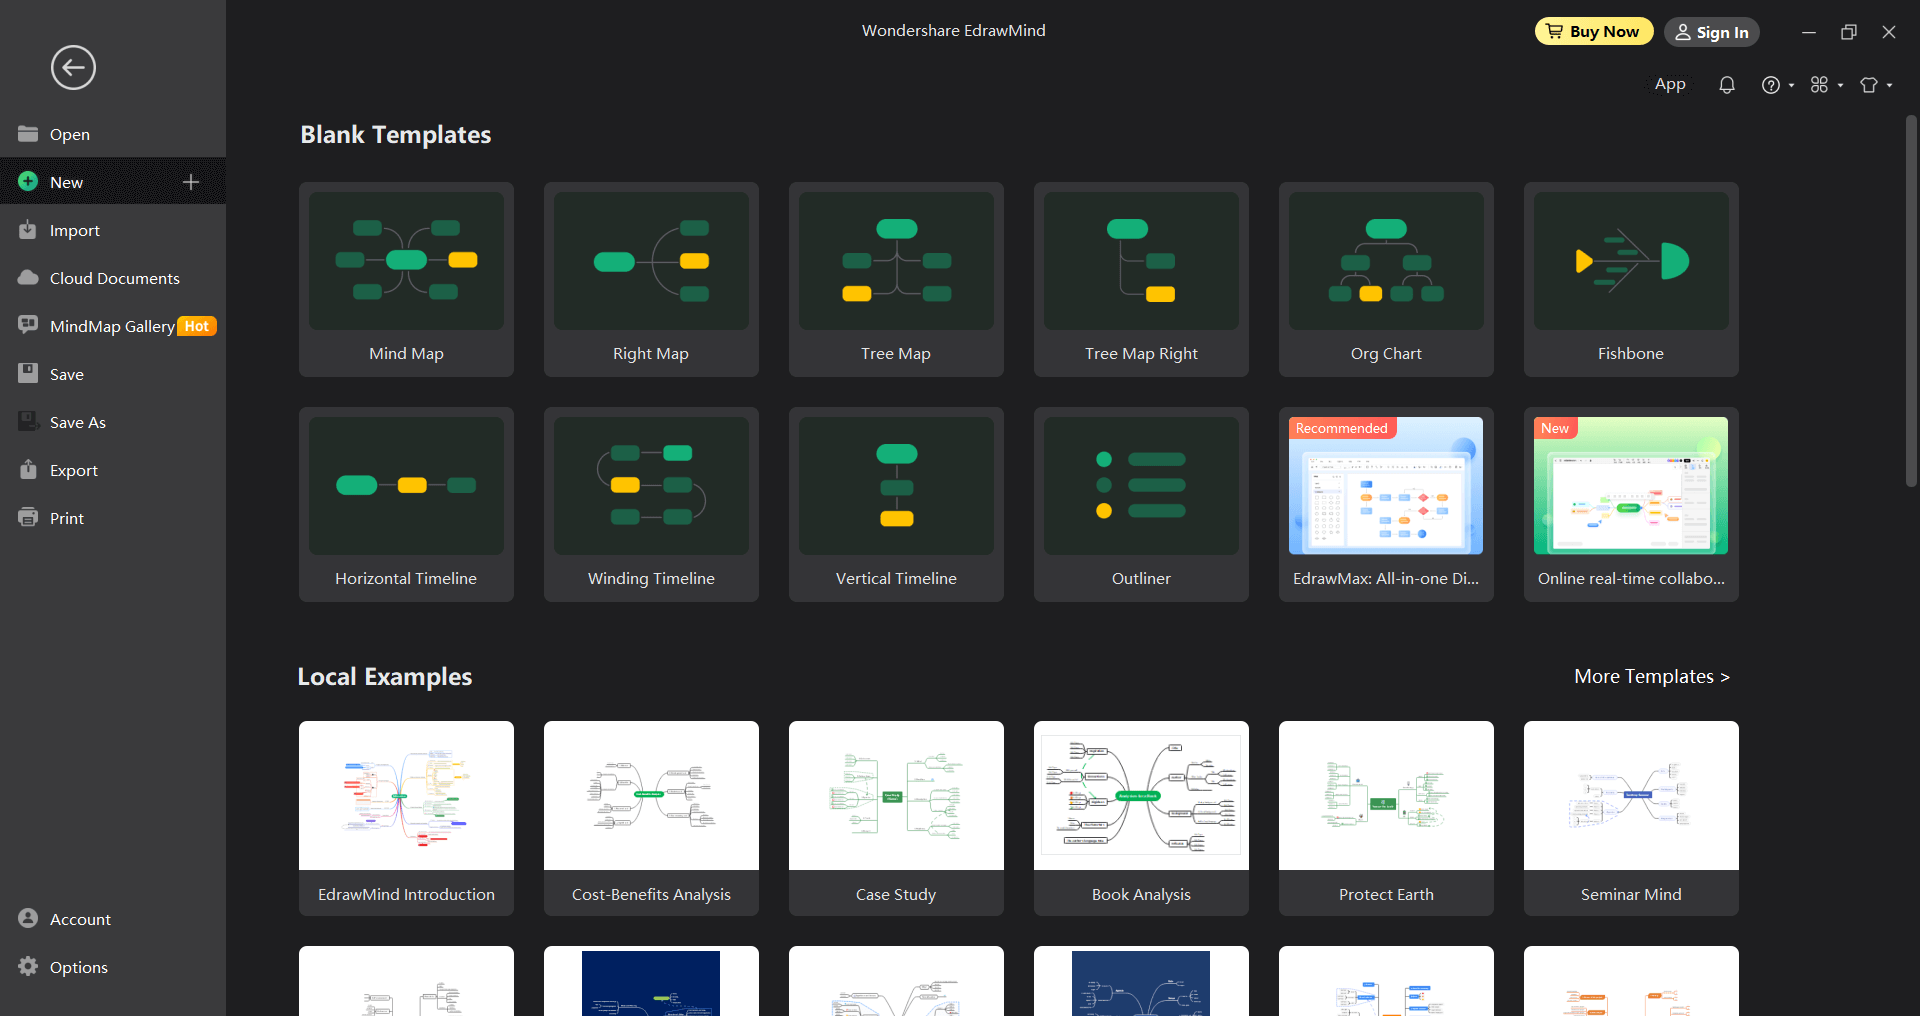Open the Book Analysis example
Screen dimensions: 1920x1016
pyautogui.click(x=1141, y=818)
